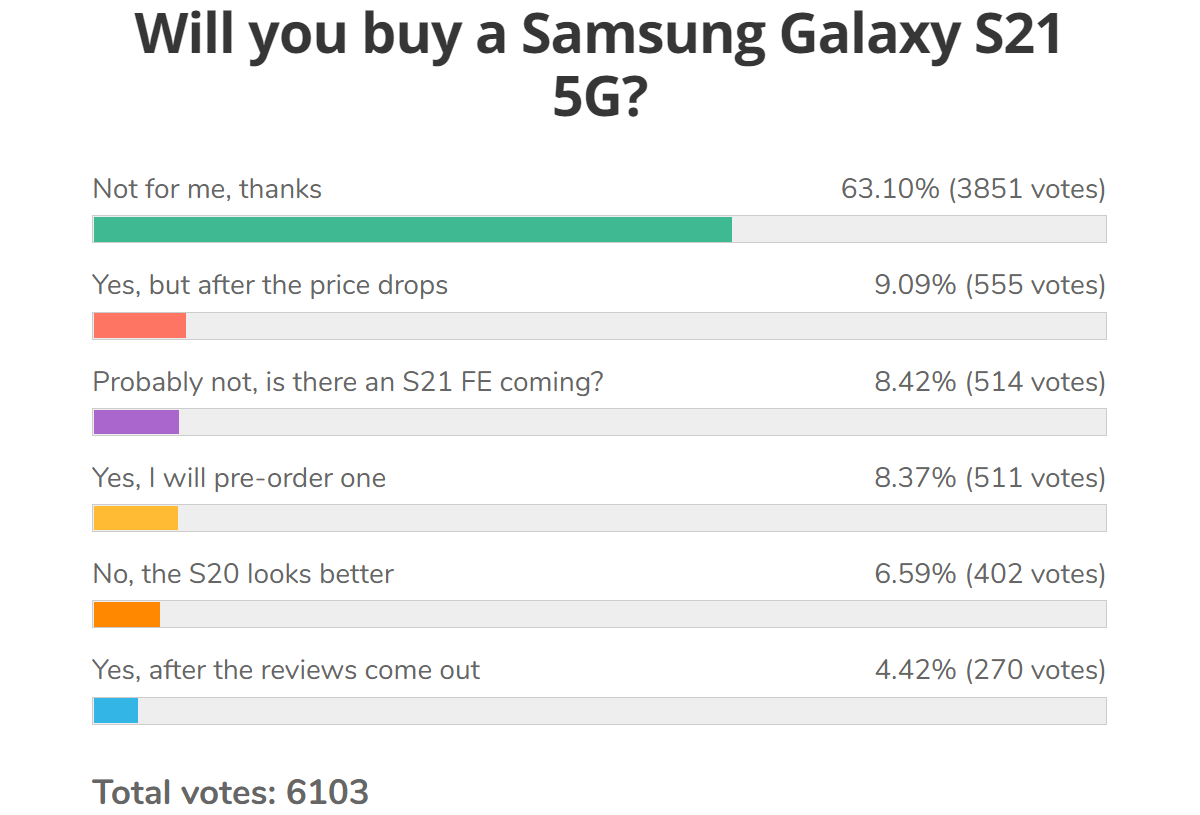
Task: Click the 8.42% (514 votes) figure
Action: [x=990, y=382]
